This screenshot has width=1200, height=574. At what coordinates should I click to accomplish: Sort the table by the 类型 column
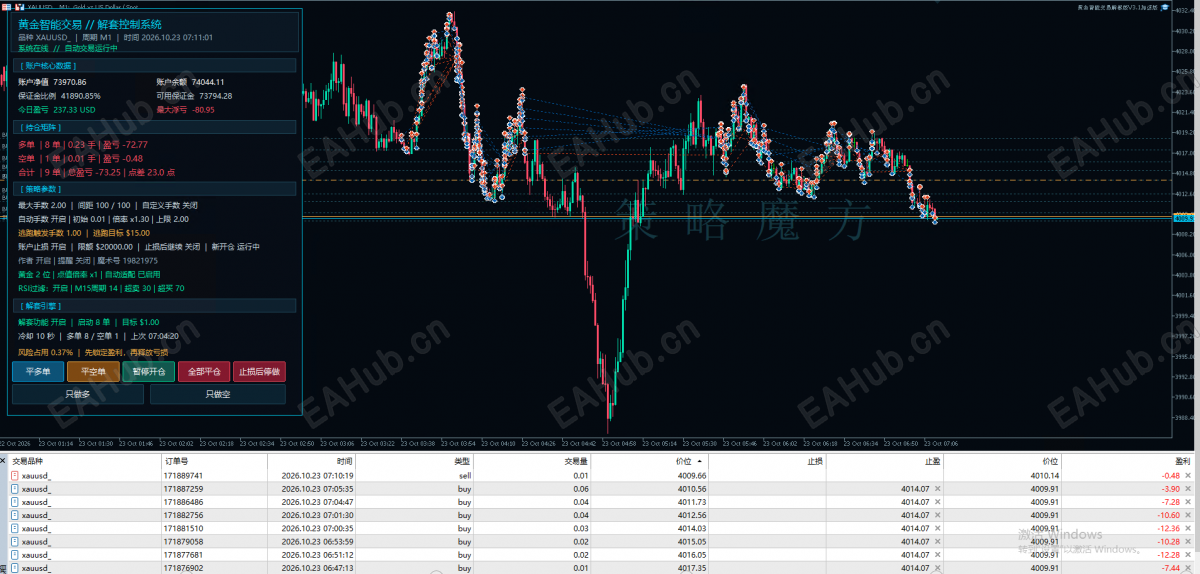pos(416,461)
